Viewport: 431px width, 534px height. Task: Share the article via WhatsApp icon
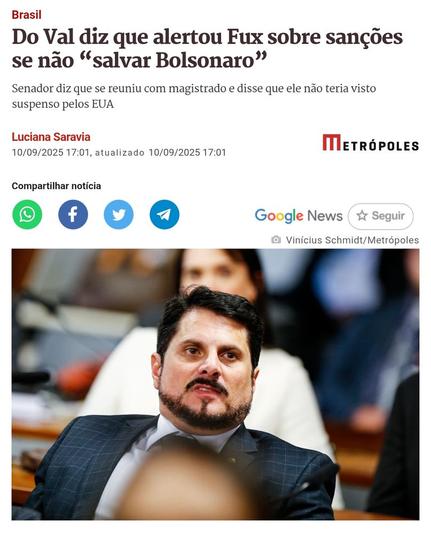[x=27, y=215]
